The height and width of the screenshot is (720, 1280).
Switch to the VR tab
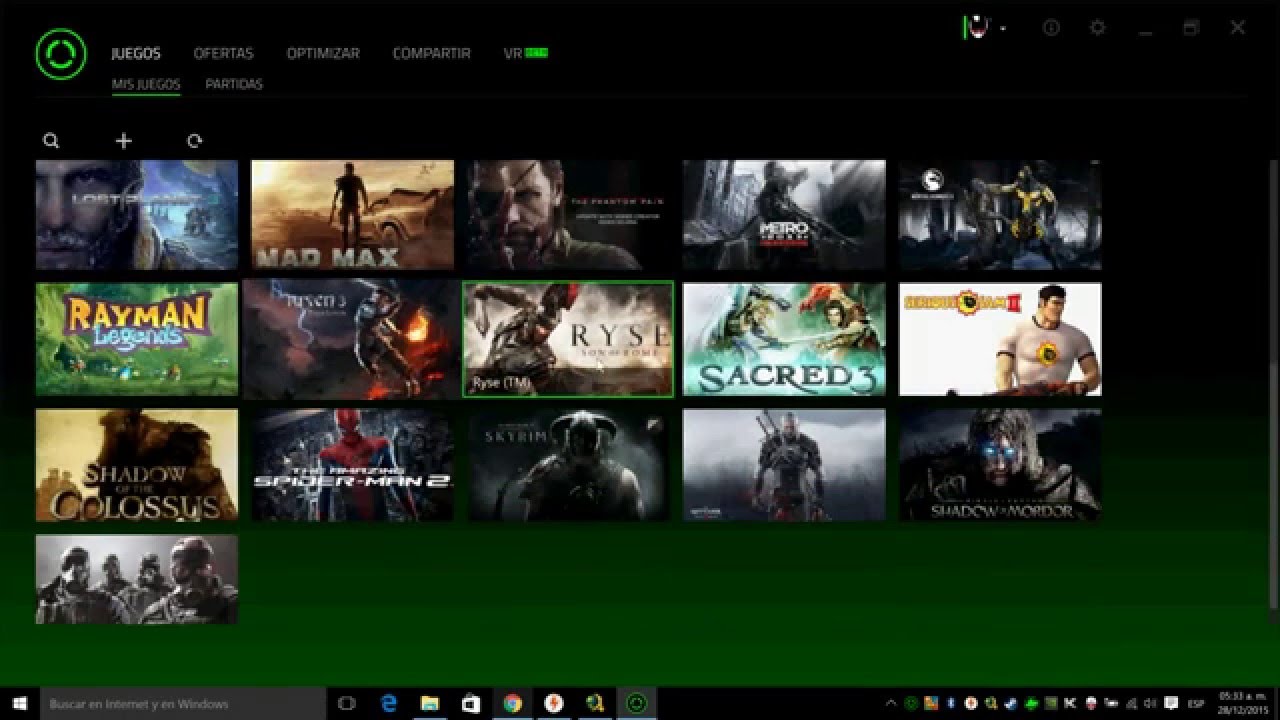coord(525,53)
